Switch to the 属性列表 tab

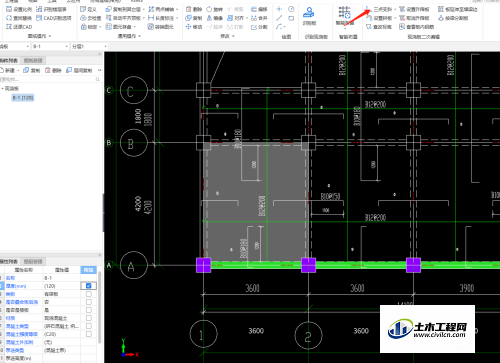tap(9, 262)
